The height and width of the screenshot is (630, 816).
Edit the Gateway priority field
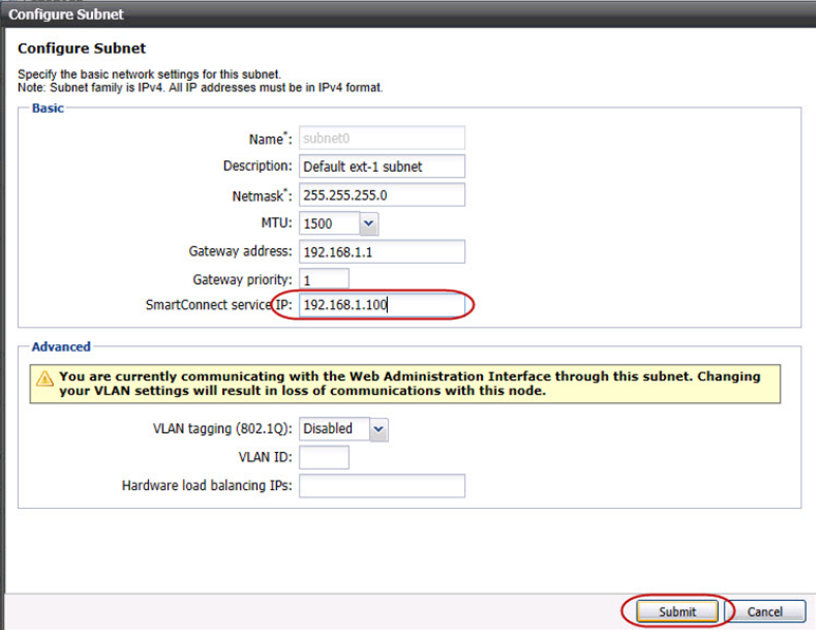click(x=324, y=280)
